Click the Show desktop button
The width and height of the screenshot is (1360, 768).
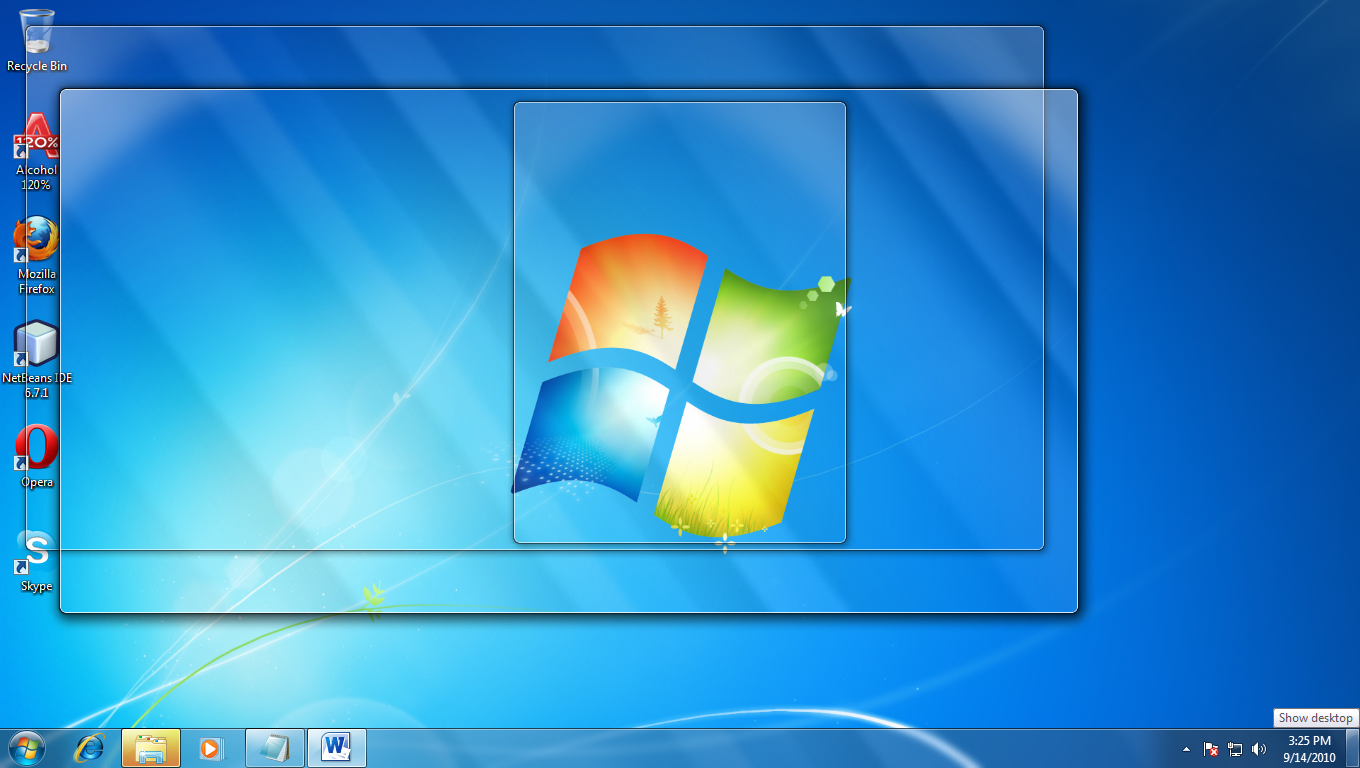click(x=1352, y=748)
